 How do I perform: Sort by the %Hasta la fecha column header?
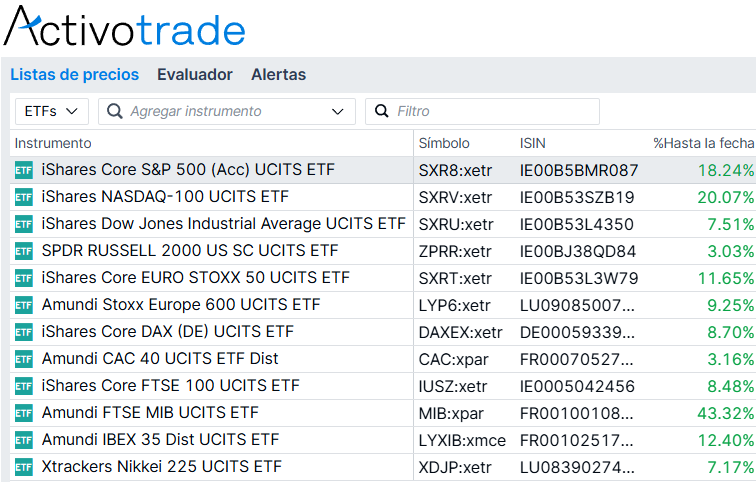point(703,143)
